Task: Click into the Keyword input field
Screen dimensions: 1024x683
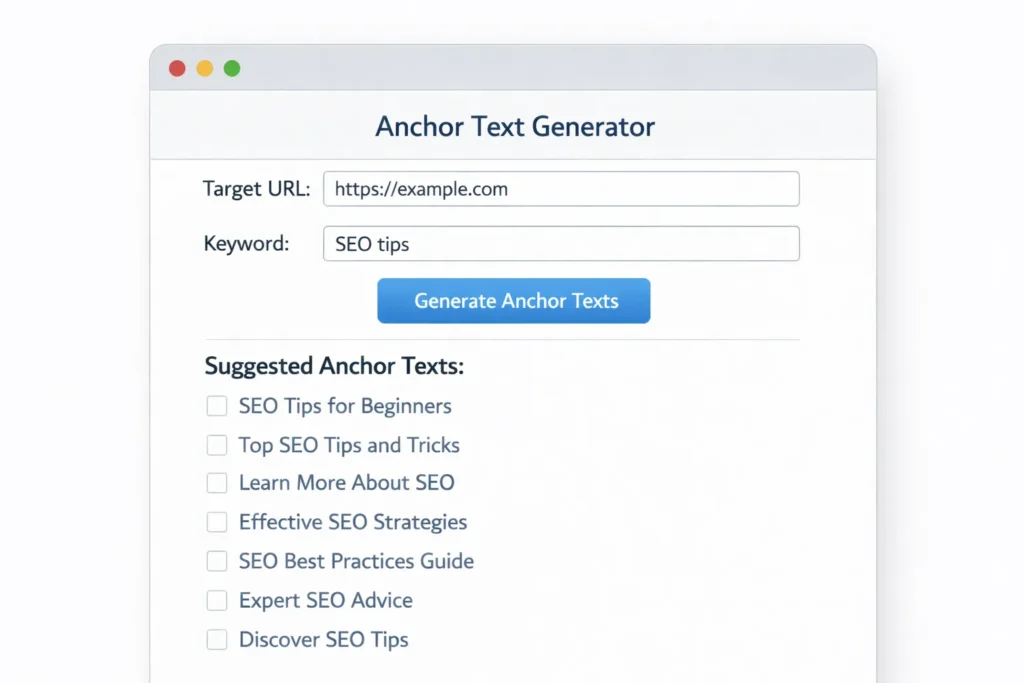Action: [561, 244]
